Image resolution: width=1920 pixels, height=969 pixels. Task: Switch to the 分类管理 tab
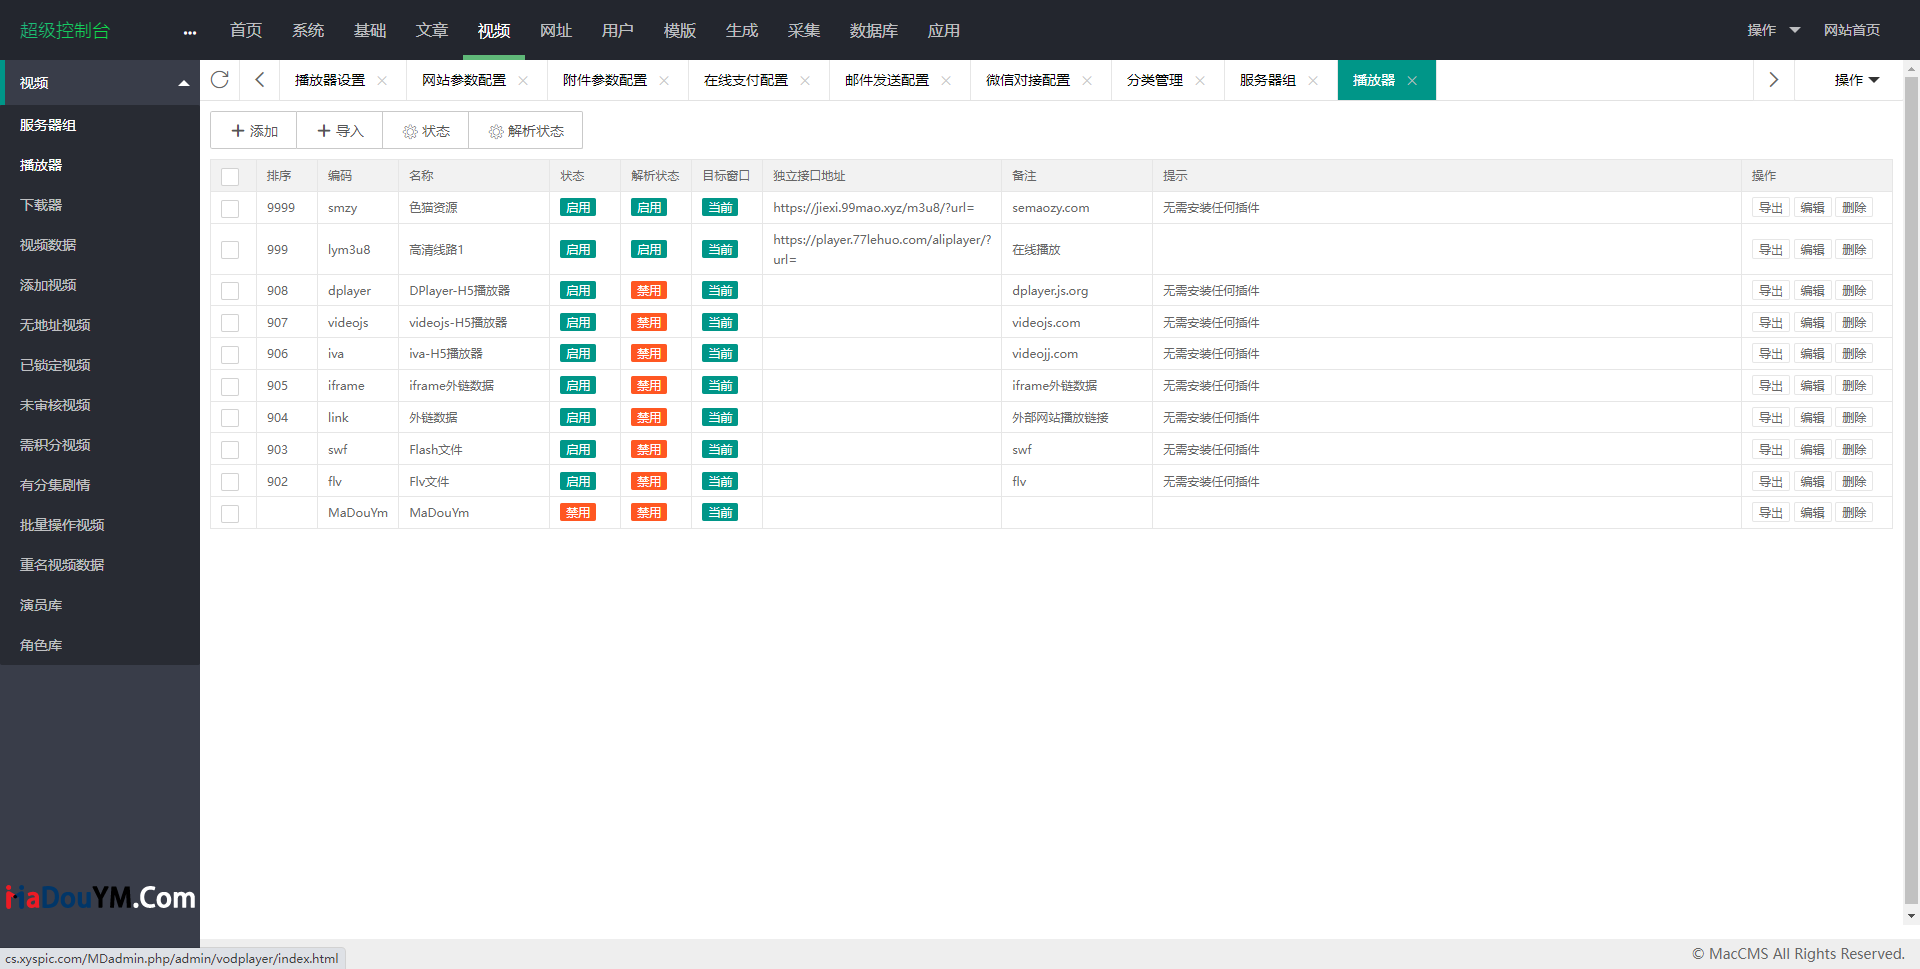(1155, 80)
